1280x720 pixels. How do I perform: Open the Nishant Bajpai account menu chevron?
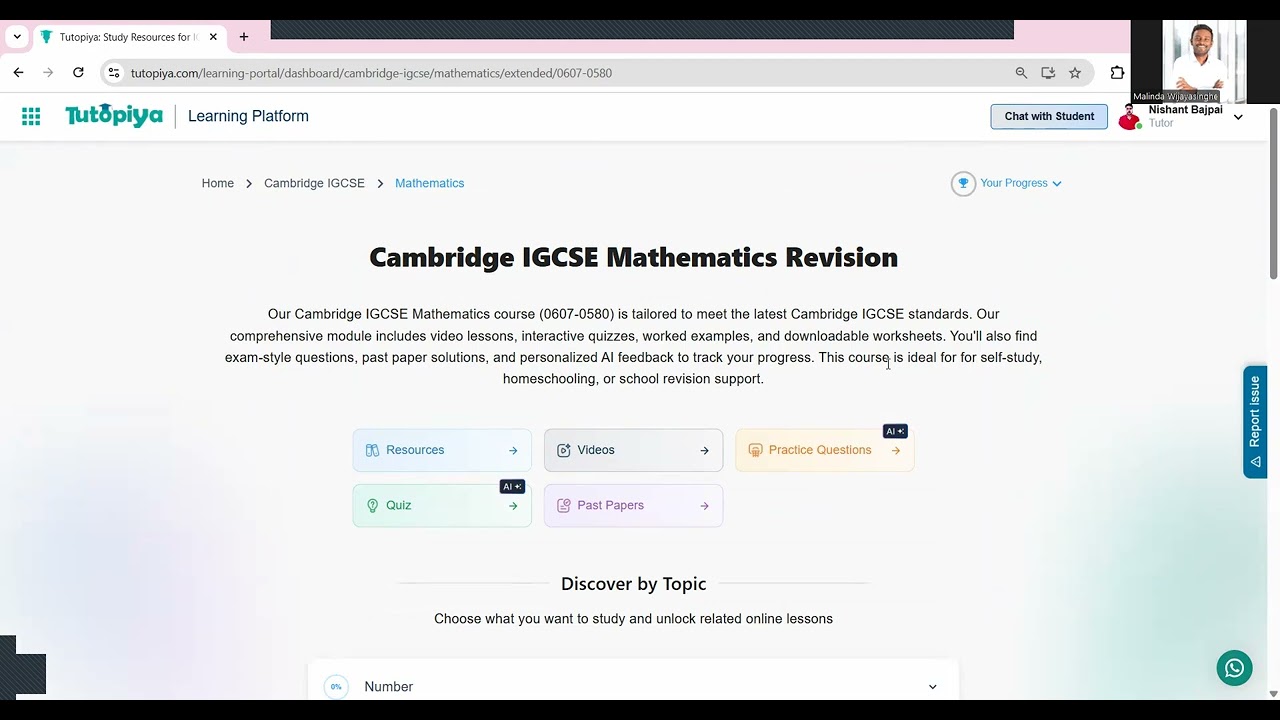(1238, 117)
